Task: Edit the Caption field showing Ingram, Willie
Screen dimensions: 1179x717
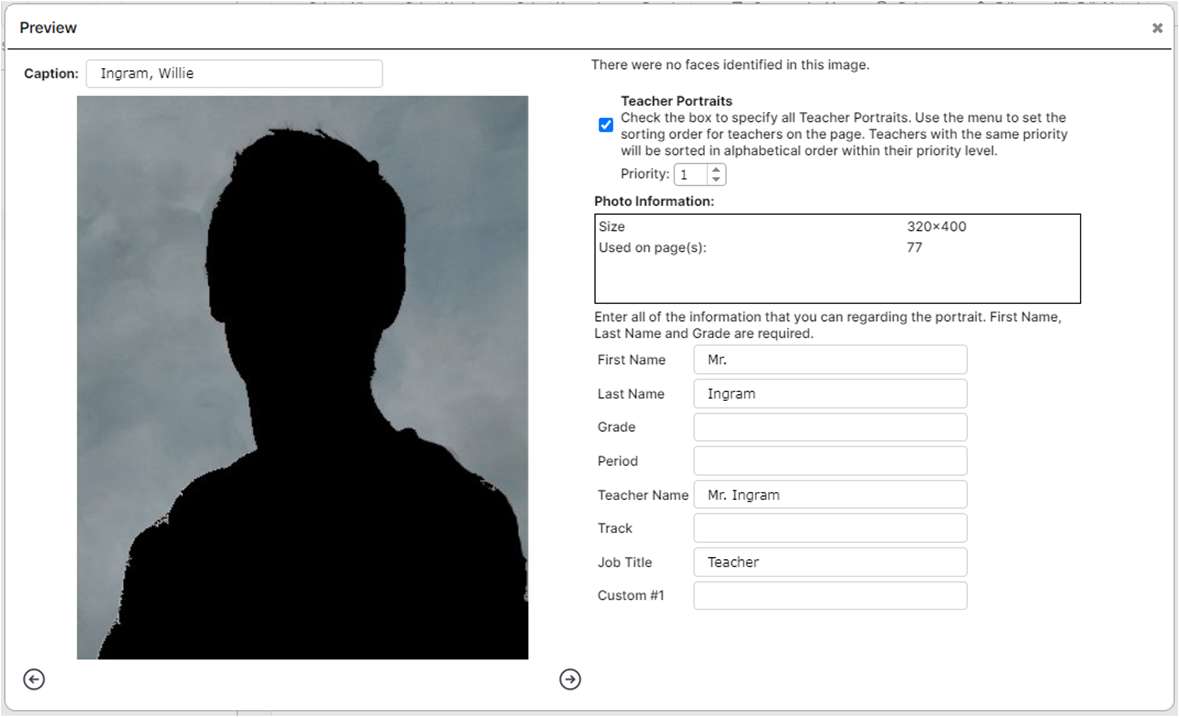Action: (x=234, y=74)
